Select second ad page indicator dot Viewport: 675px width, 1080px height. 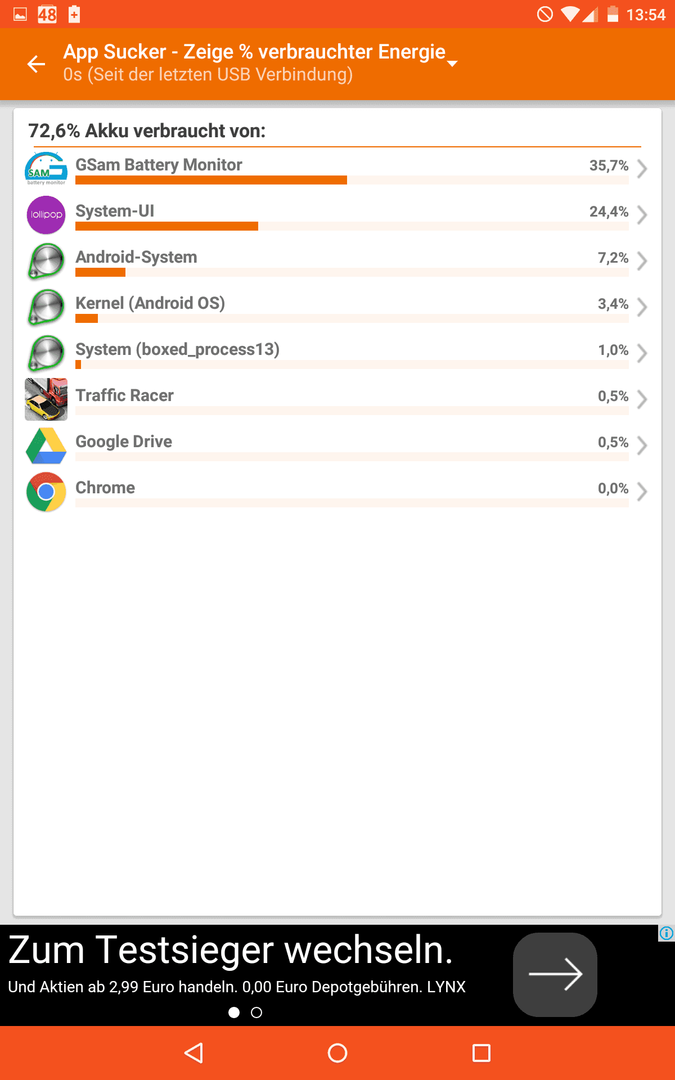256,1012
